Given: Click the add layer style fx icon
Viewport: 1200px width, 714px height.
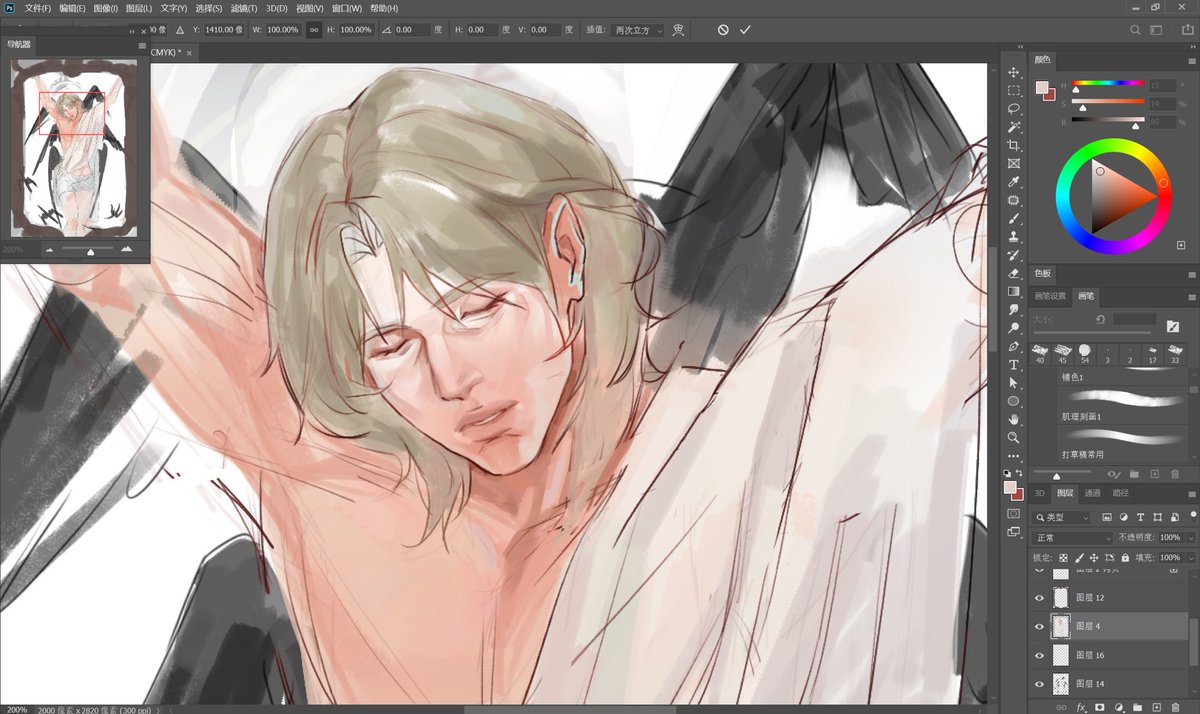Looking at the screenshot, I should (x=1081, y=706).
